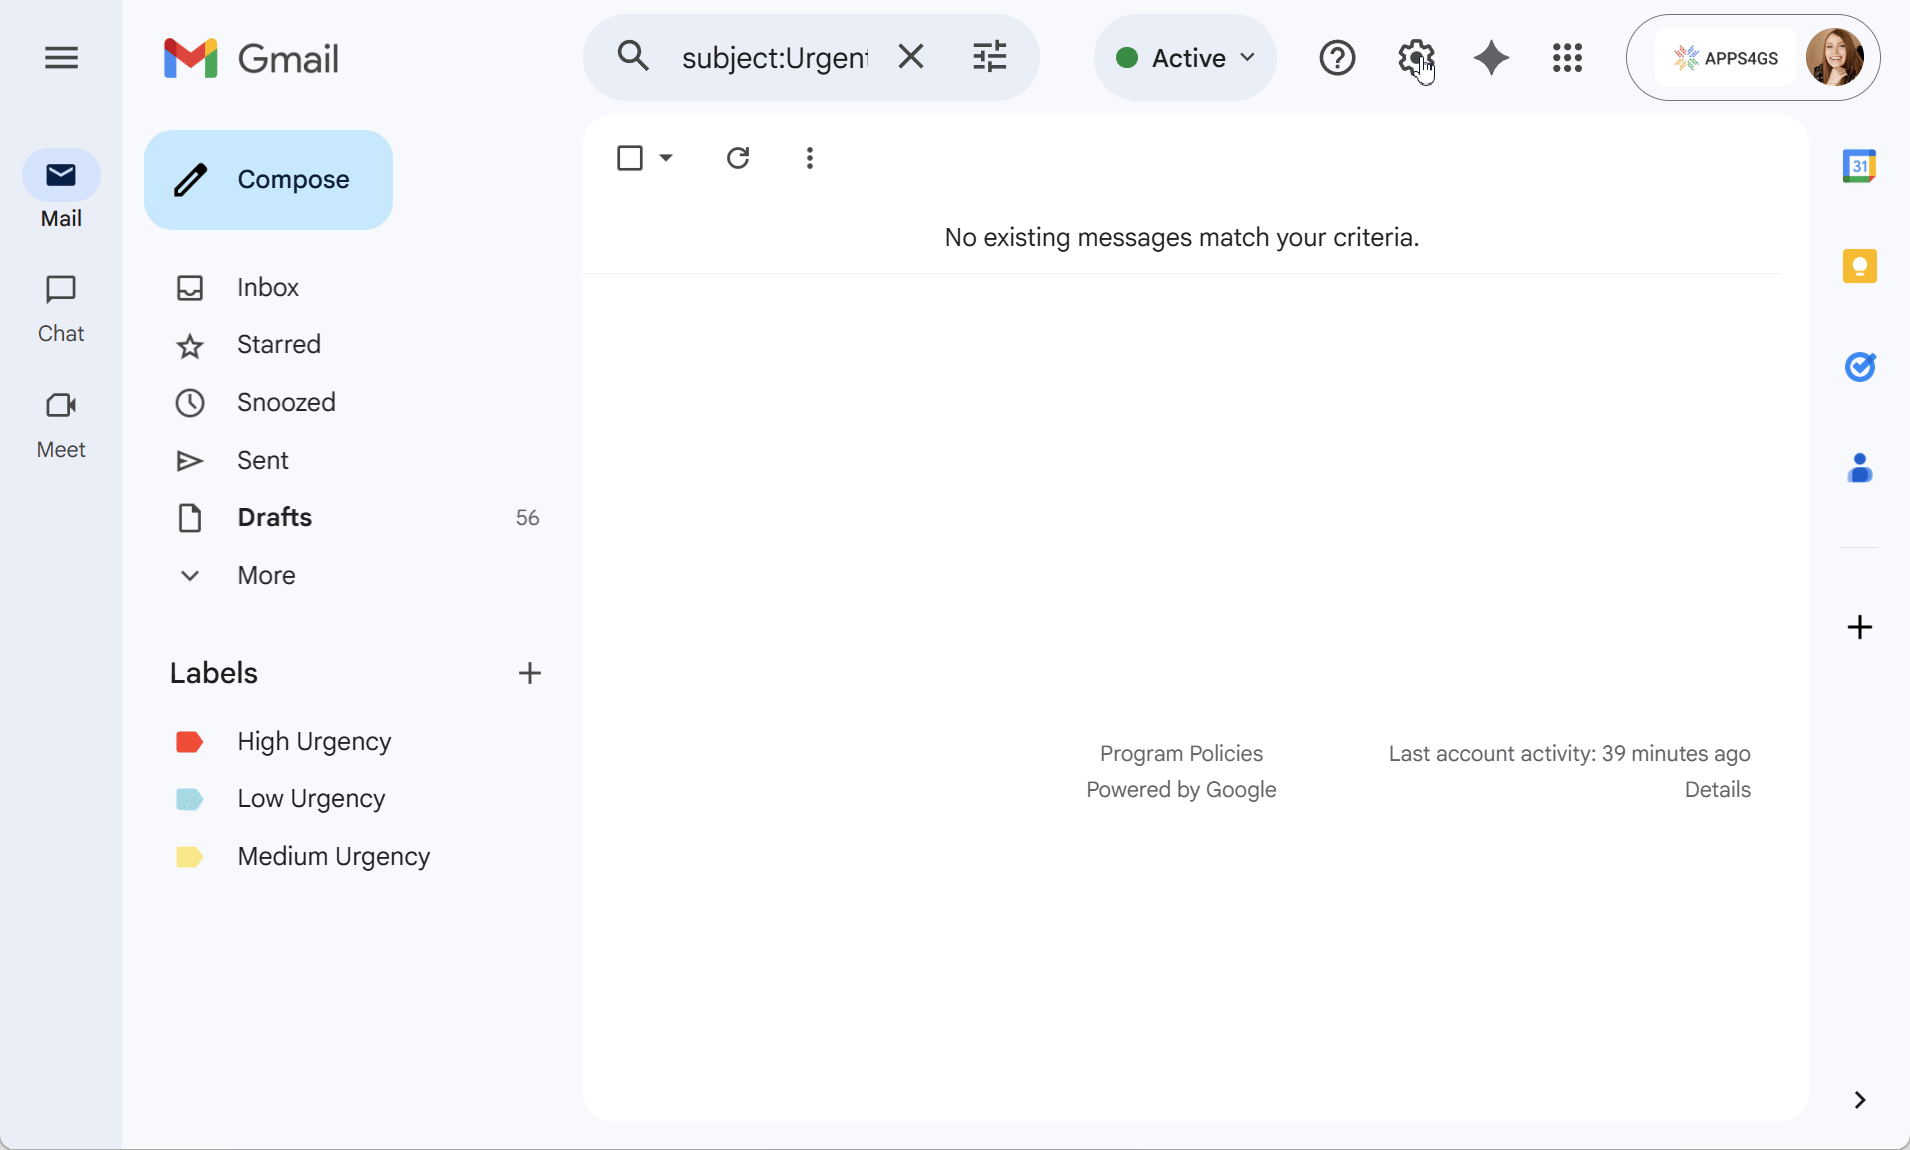The height and width of the screenshot is (1150, 1910).
Task: Open the main navigation hamburger menu
Action: pos(59,57)
